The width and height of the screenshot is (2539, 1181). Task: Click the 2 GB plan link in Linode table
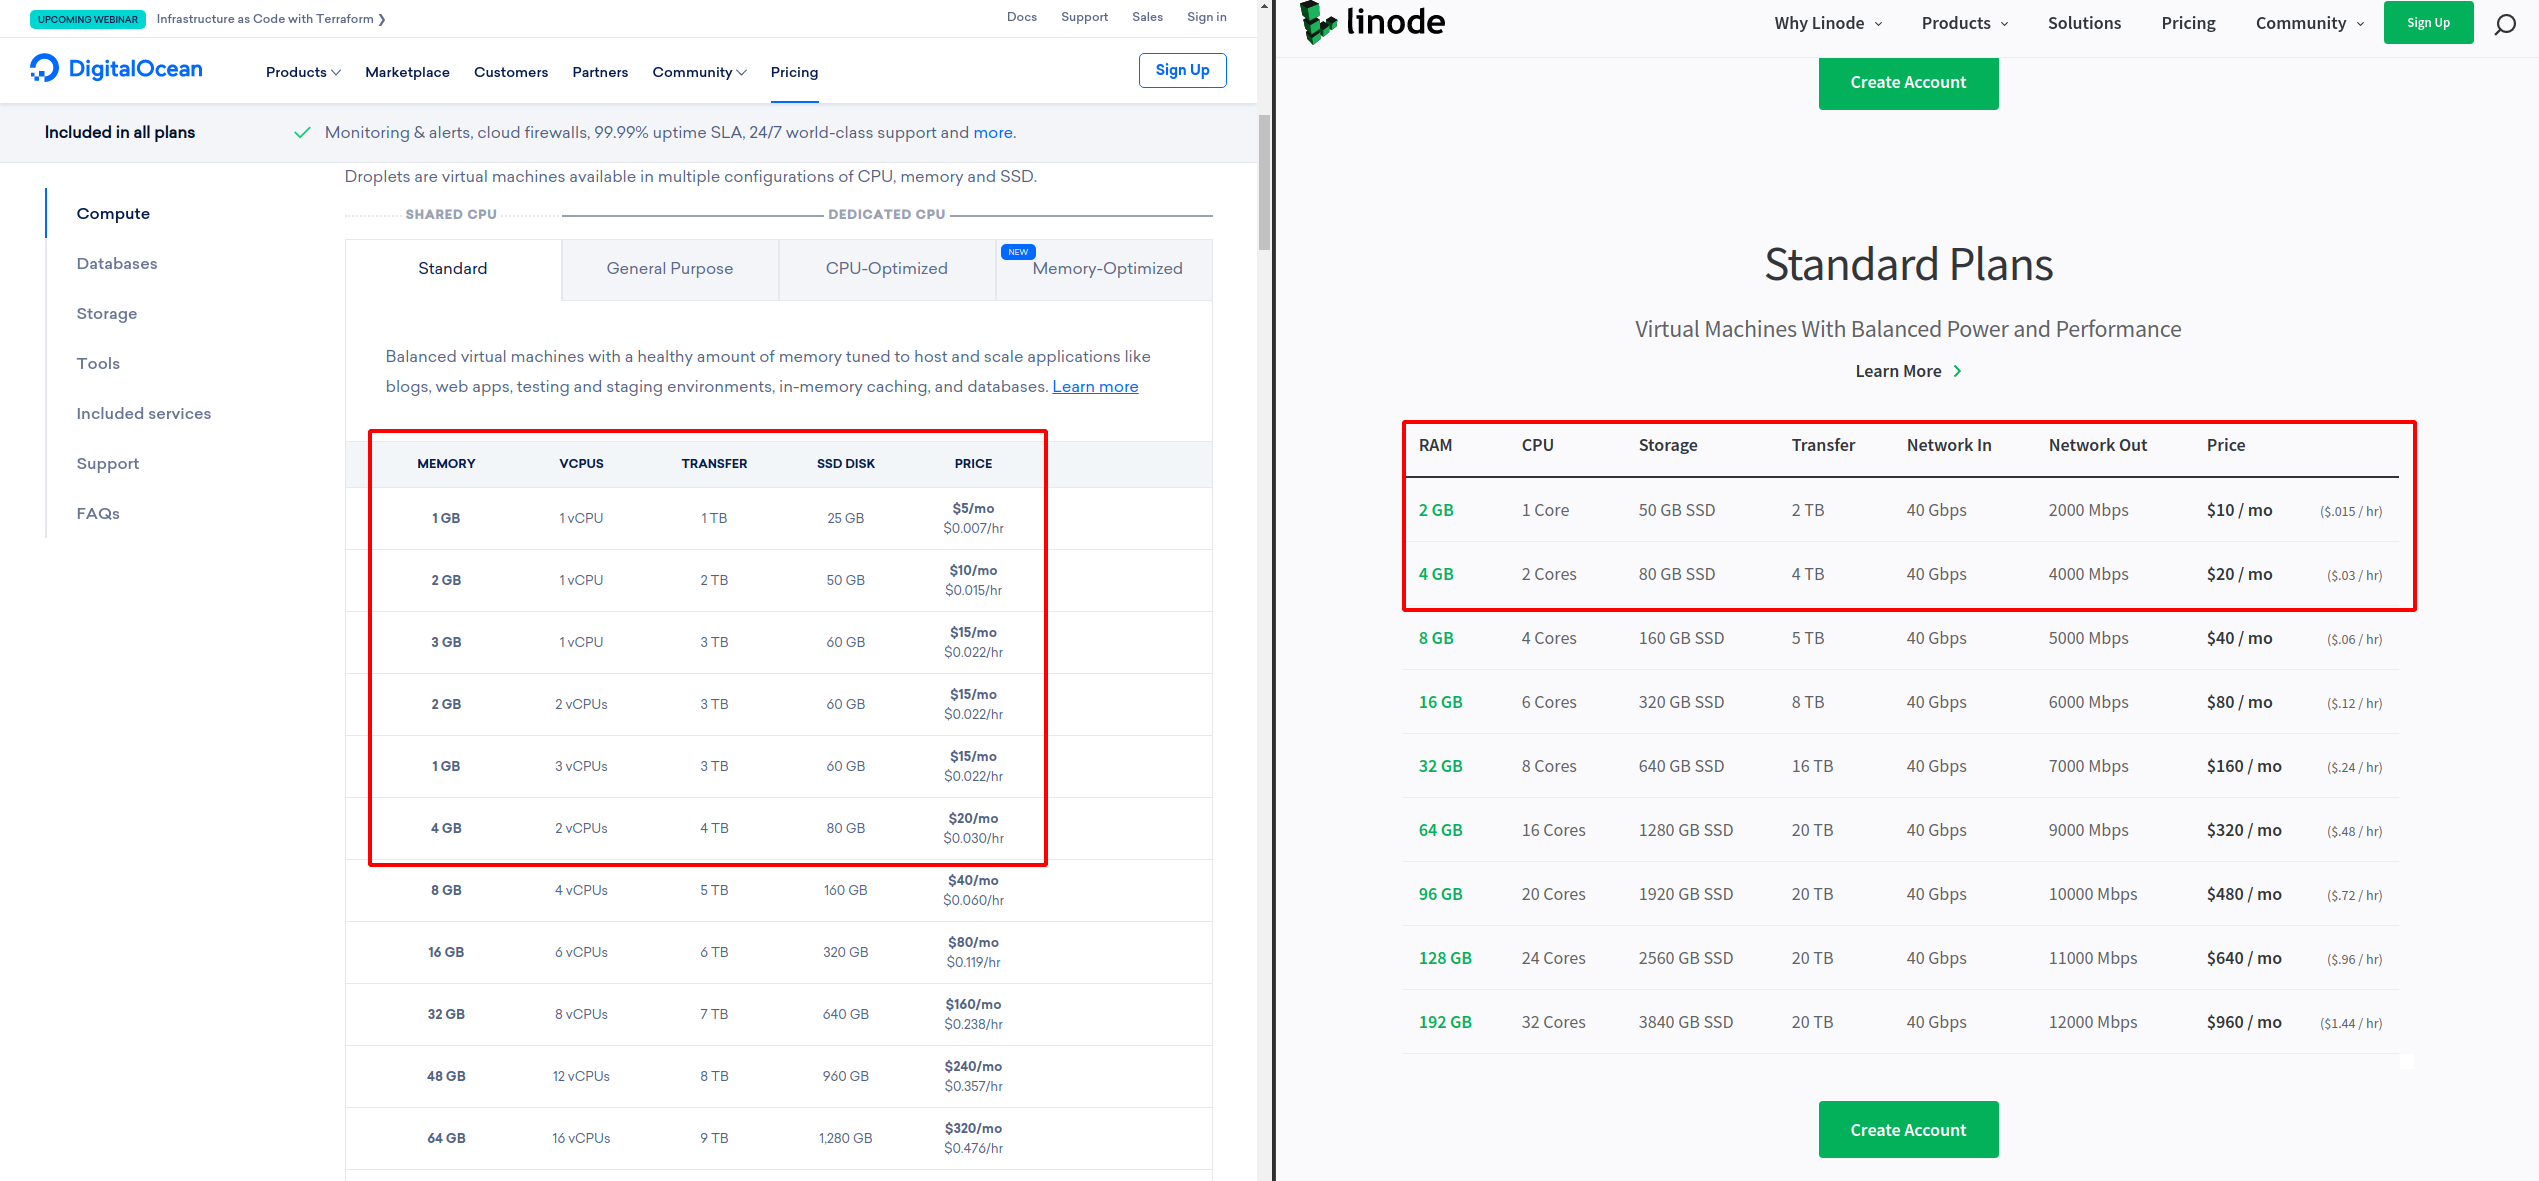(1436, 510)
